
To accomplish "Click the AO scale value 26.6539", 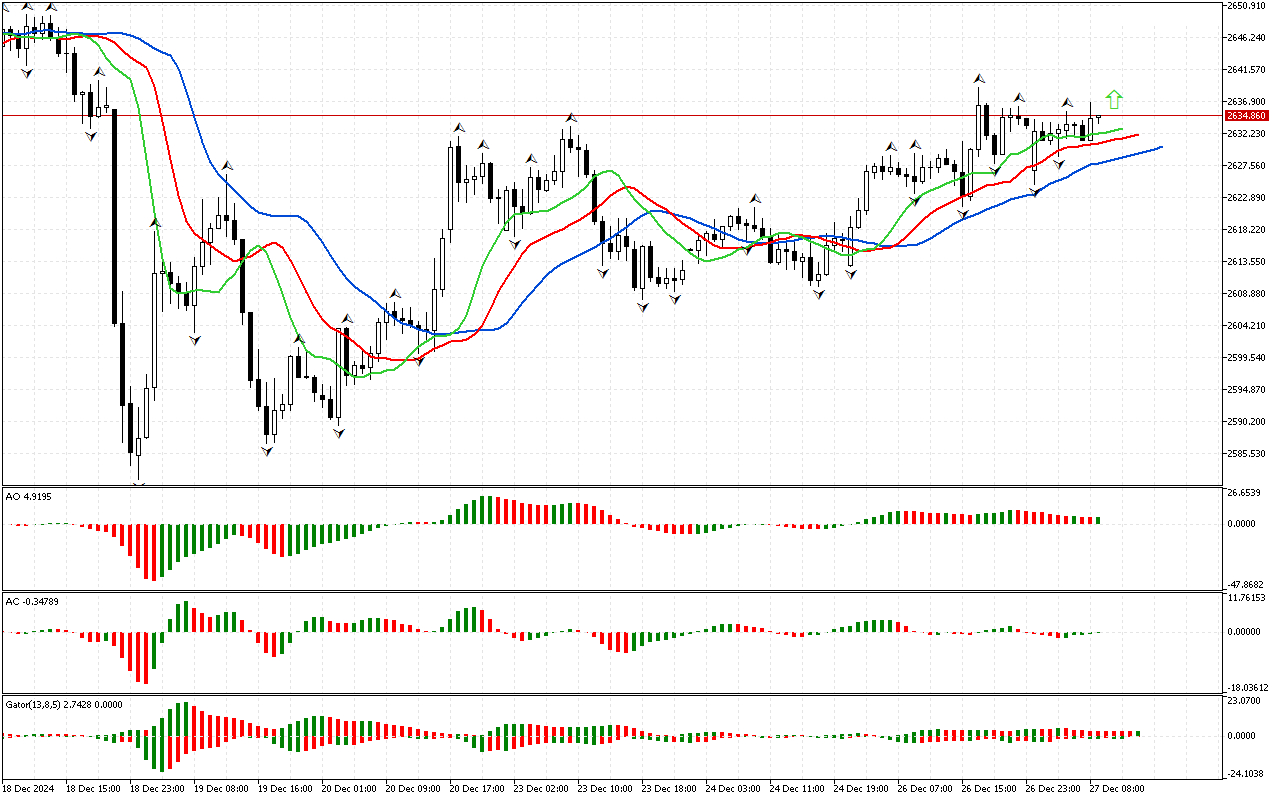I will pyautogui.click(x=1245, y=493).
